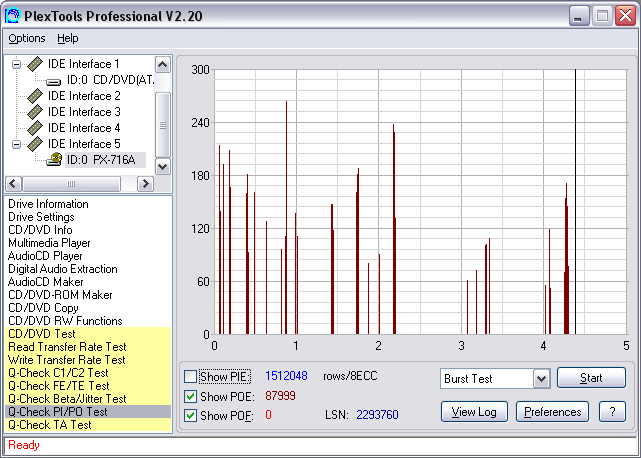Click the POE value 87999
This screenshot has width=641, height=458.
tap(280, 396)
